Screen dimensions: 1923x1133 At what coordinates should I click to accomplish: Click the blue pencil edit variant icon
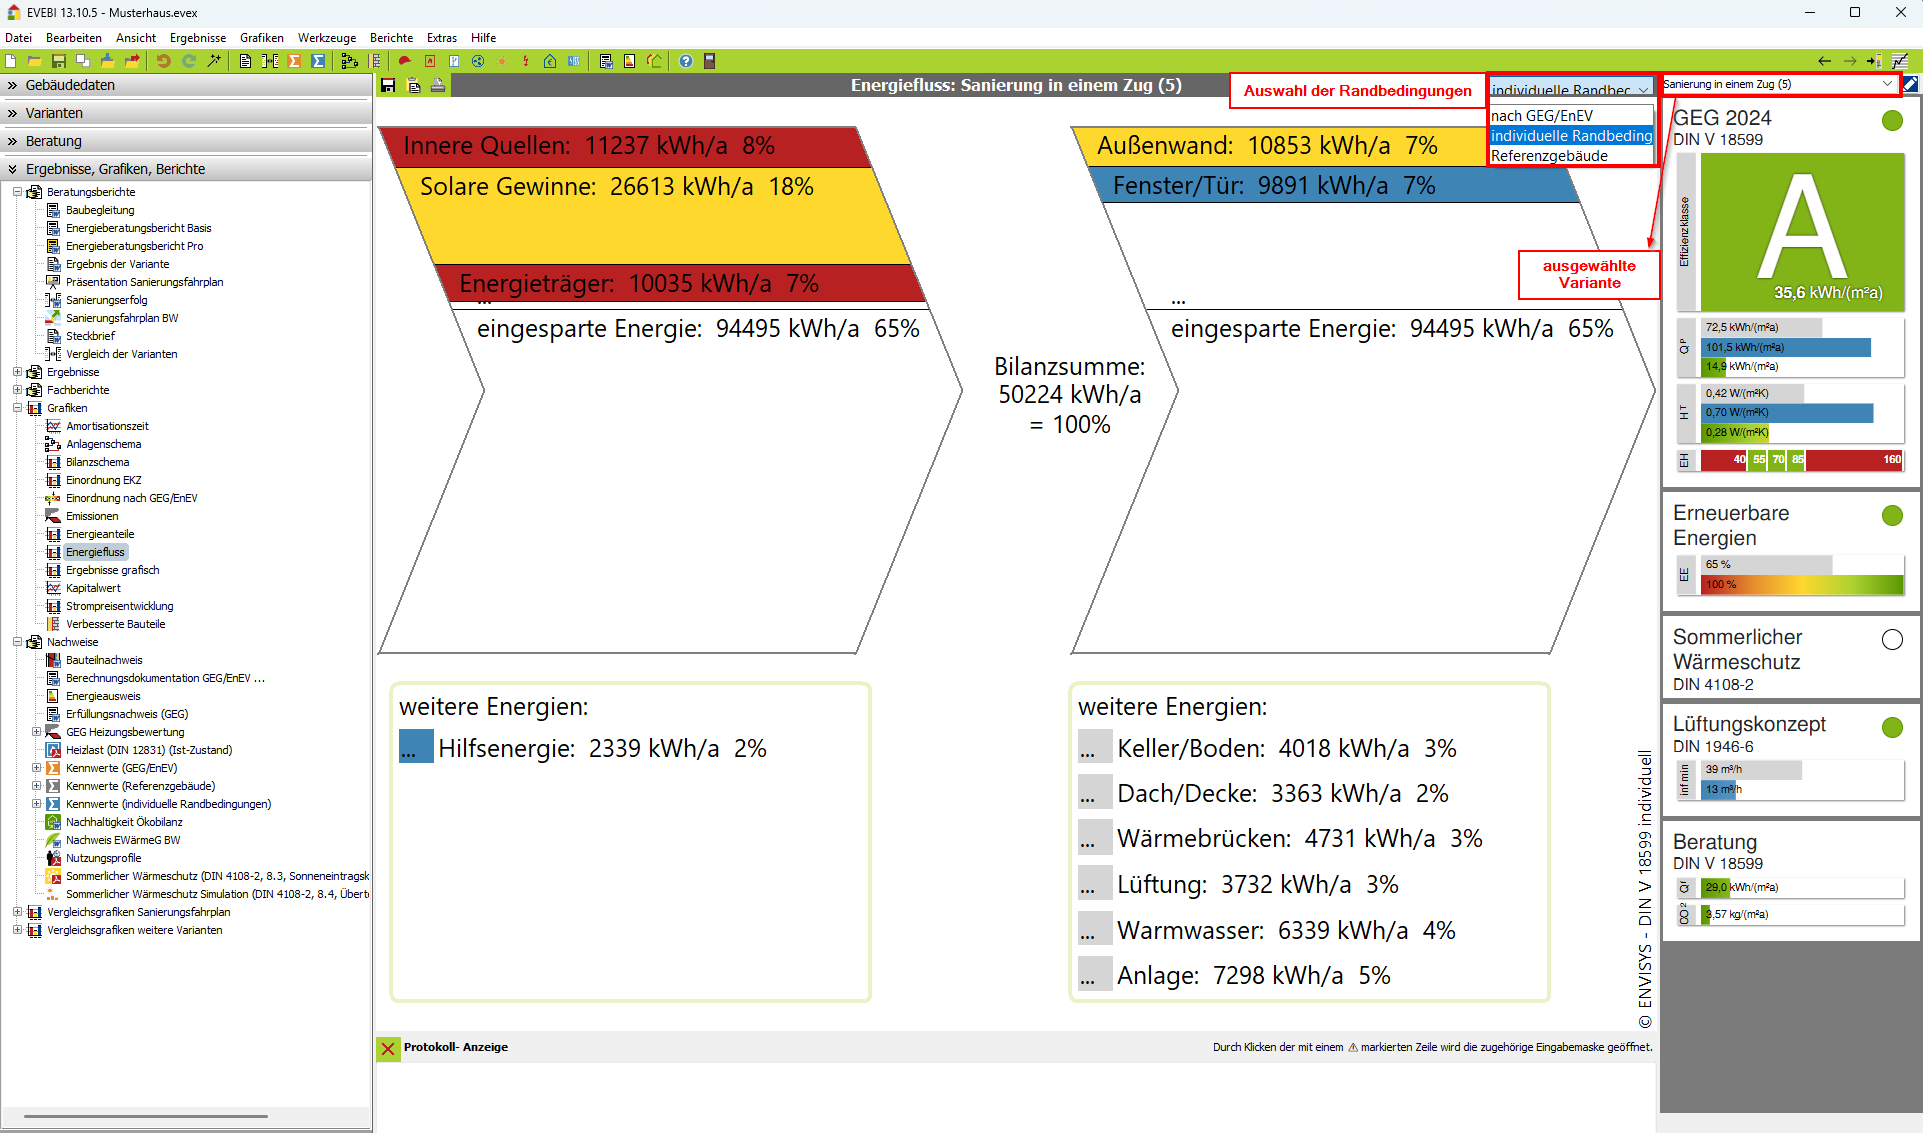point(1911,84)
